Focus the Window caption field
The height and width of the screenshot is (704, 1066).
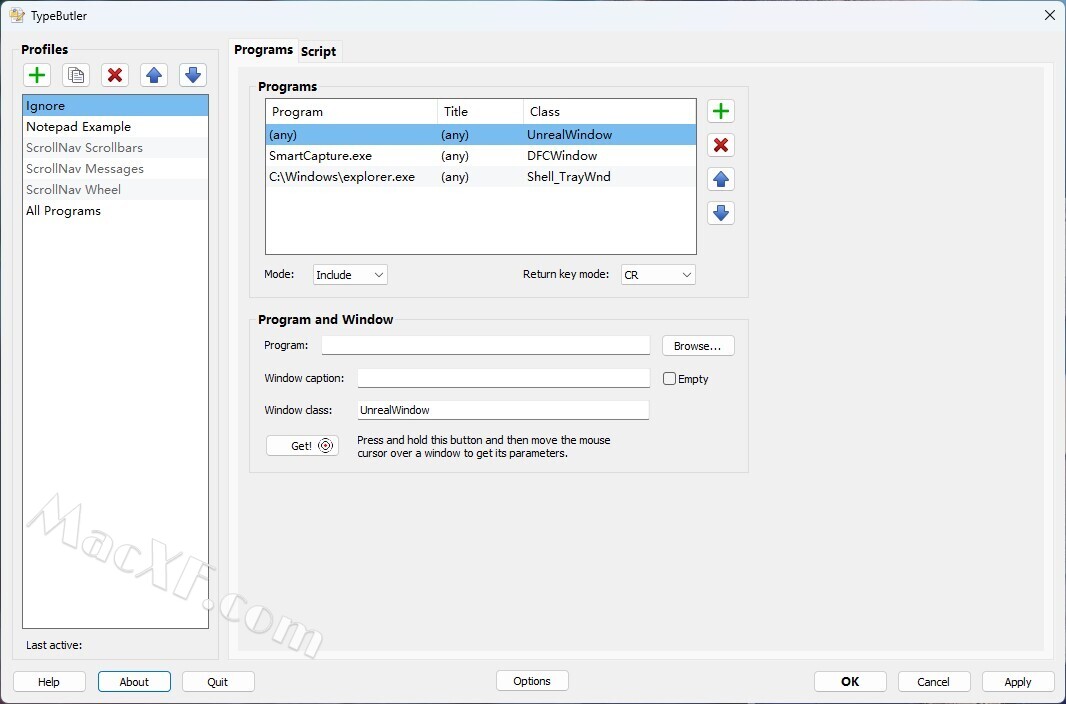coord(504,379)
